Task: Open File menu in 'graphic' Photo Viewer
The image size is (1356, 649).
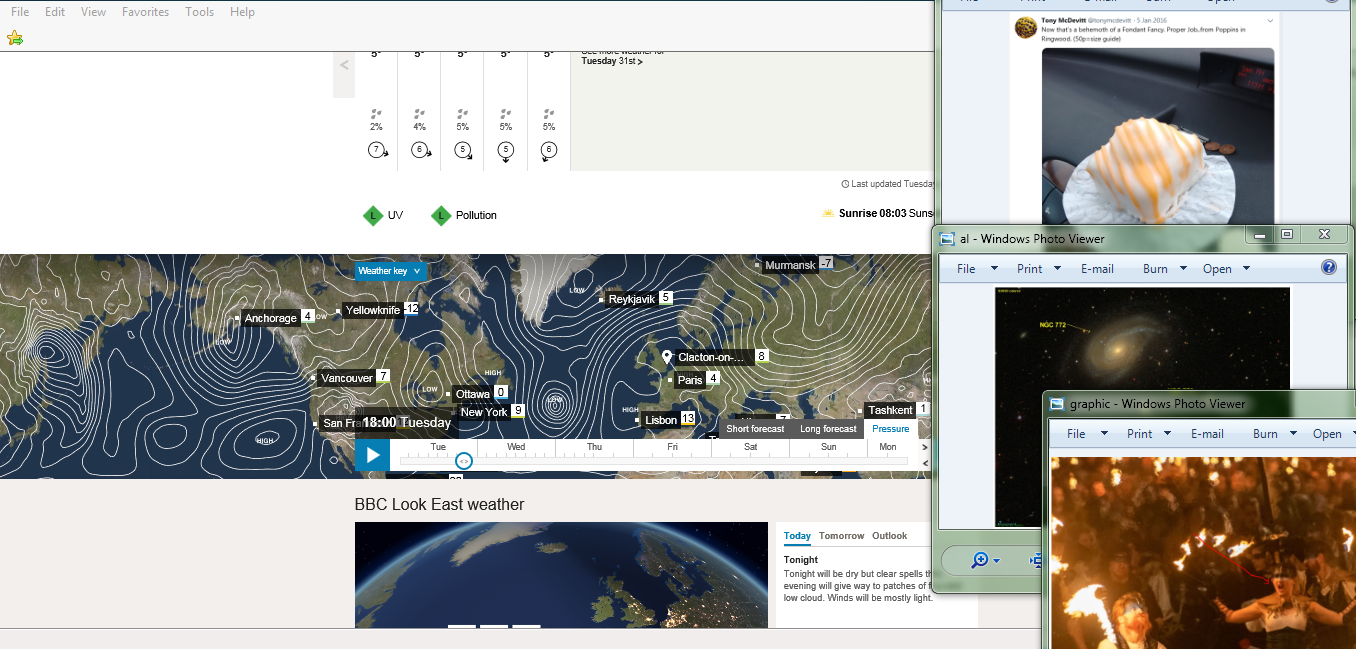Action: click(x=1076, y=434)
